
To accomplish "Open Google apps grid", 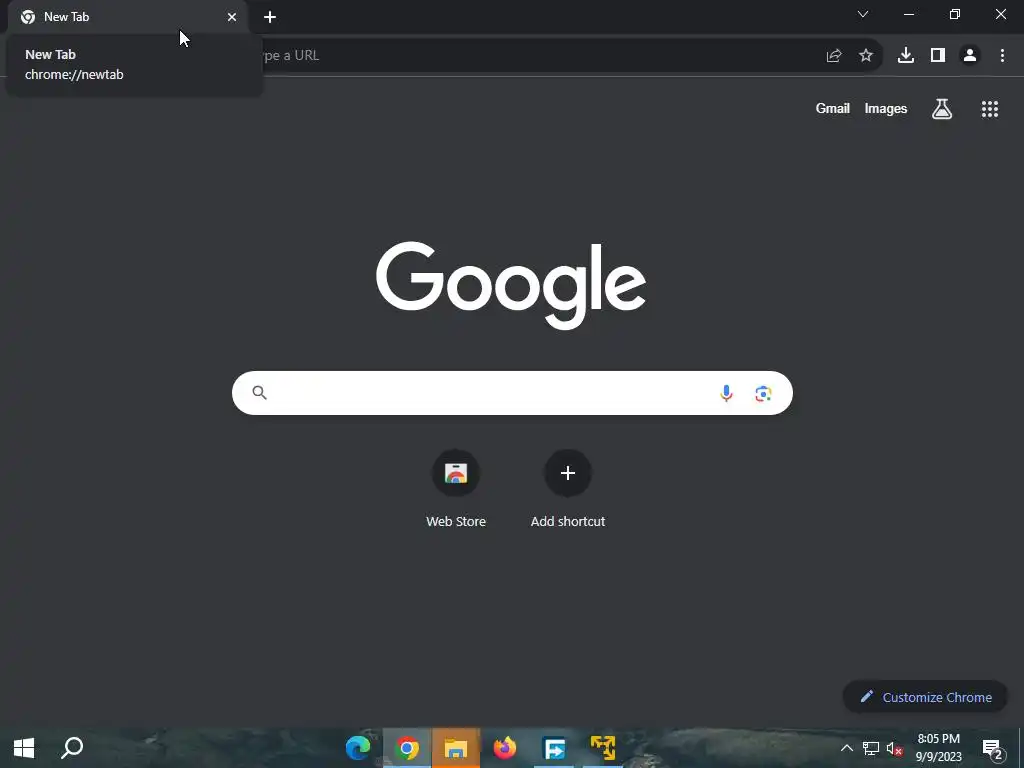I will click(x=990, y=109).
